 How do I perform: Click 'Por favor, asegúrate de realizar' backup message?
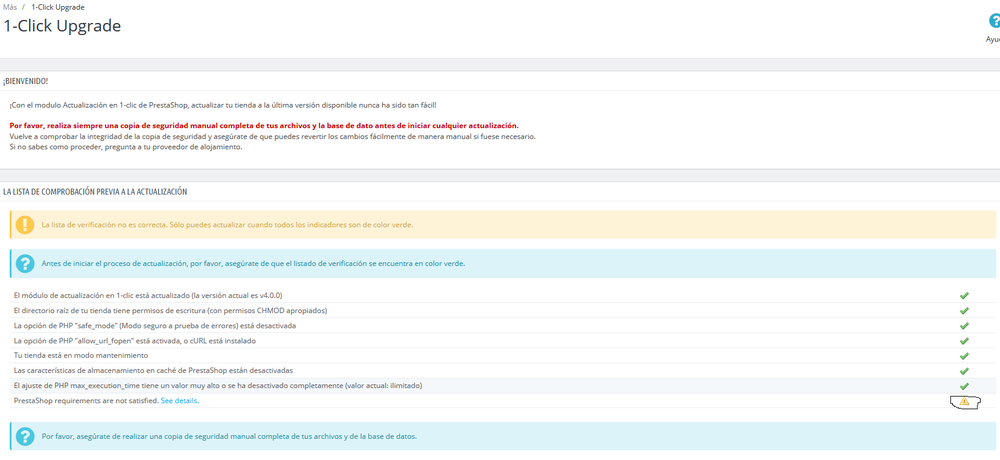[x=230, y=437]
